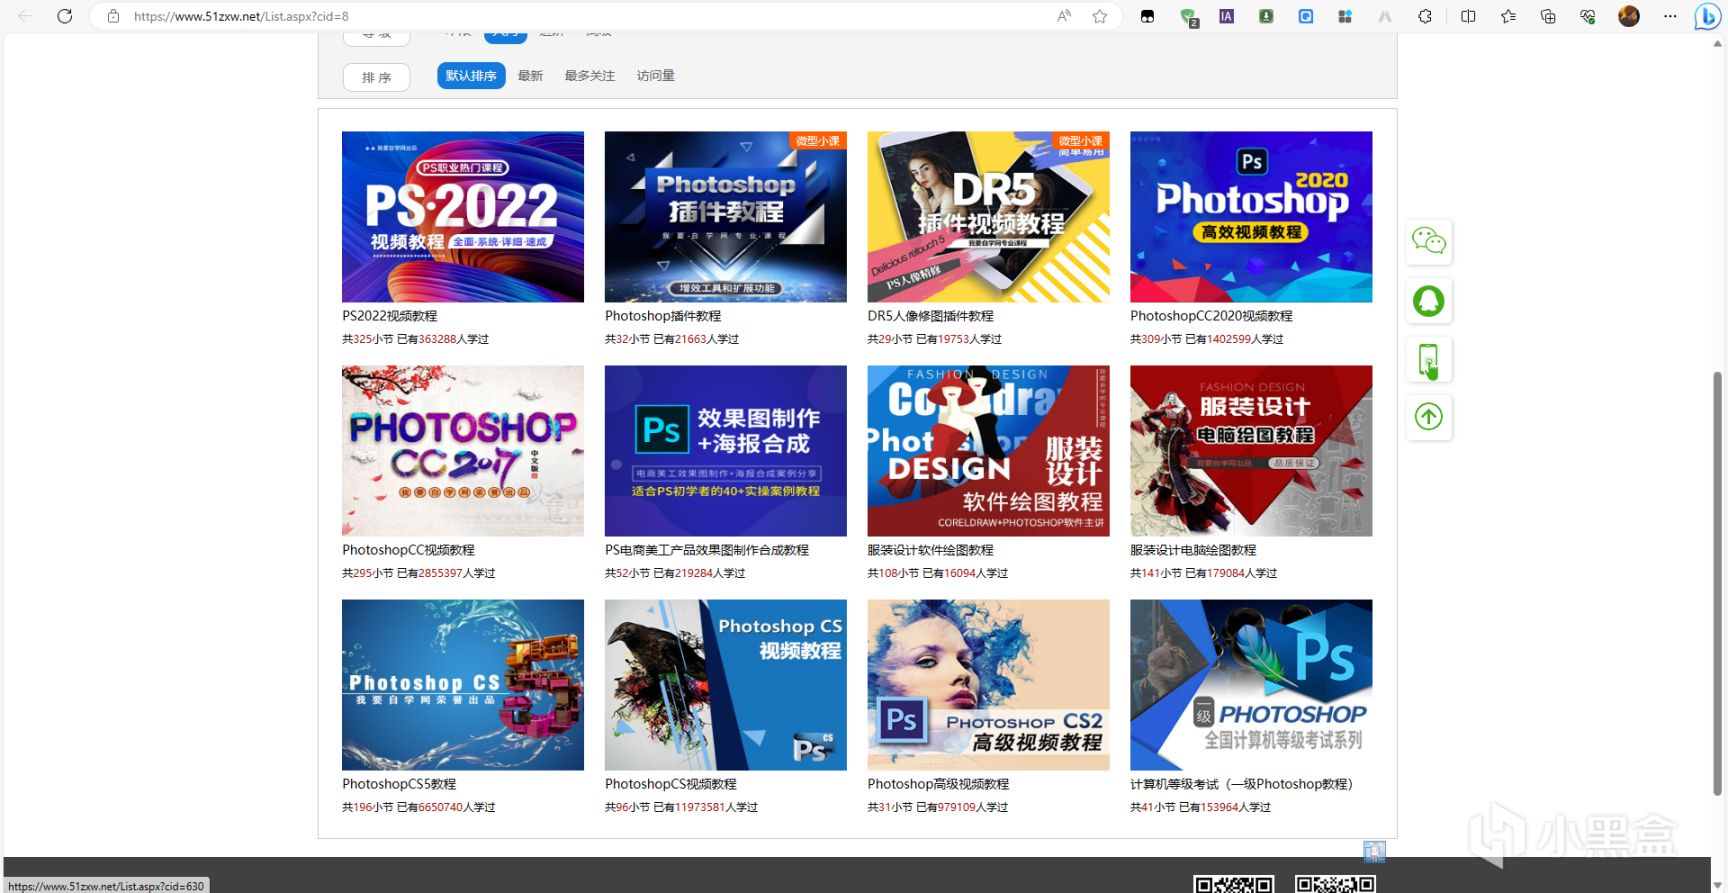
Task: Click 服装设计电脑绘图教程 title text
Action: click(x=1193, y=550)
